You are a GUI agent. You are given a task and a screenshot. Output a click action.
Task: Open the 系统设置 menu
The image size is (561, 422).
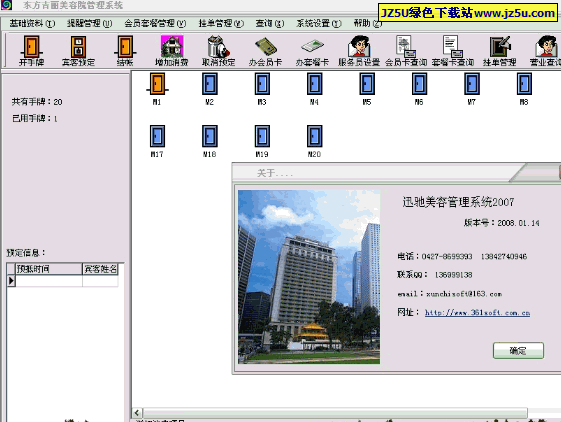(319, 24)
